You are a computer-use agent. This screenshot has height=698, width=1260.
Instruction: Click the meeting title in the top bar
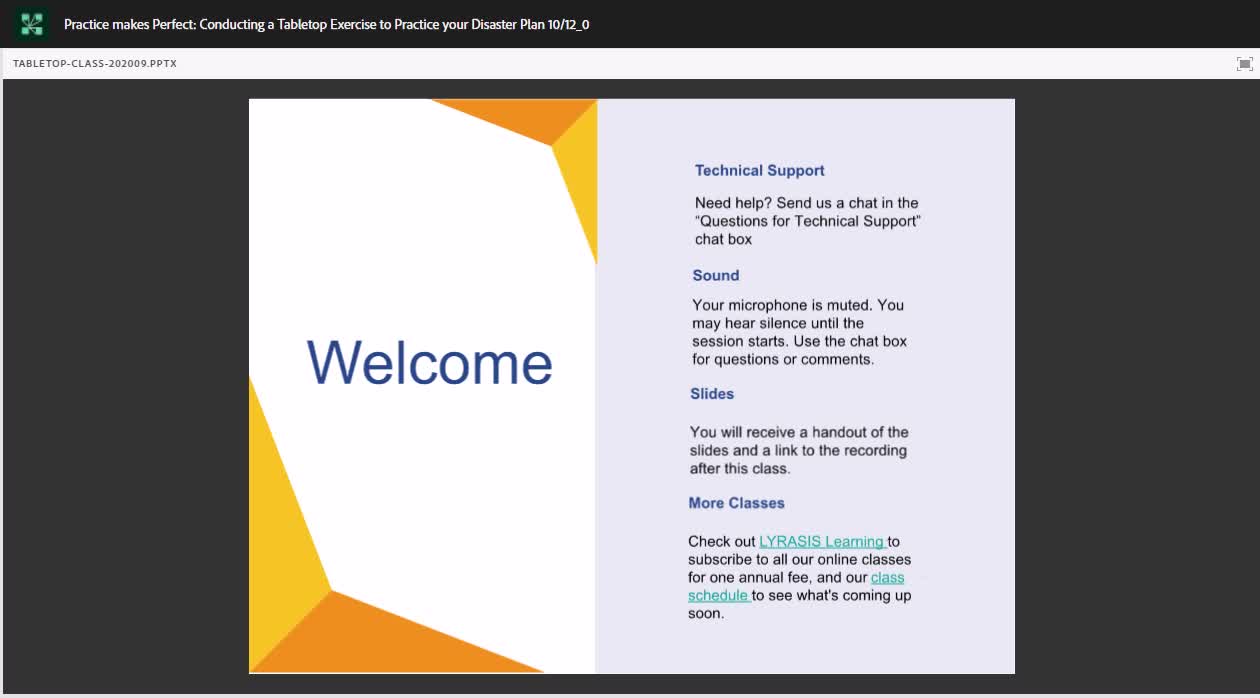327,24
